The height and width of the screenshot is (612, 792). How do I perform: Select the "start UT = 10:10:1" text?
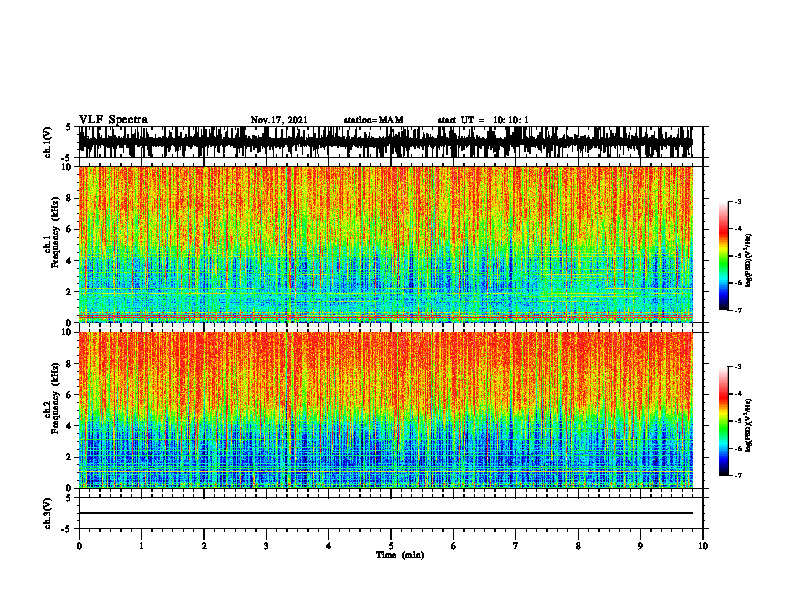tap(483, 120)
